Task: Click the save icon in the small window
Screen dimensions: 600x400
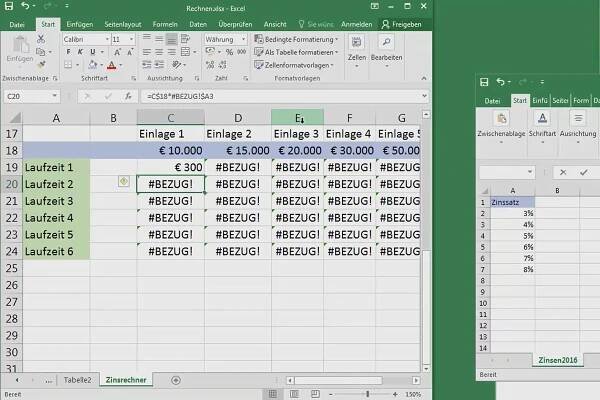Action: (x=484, y=82)
